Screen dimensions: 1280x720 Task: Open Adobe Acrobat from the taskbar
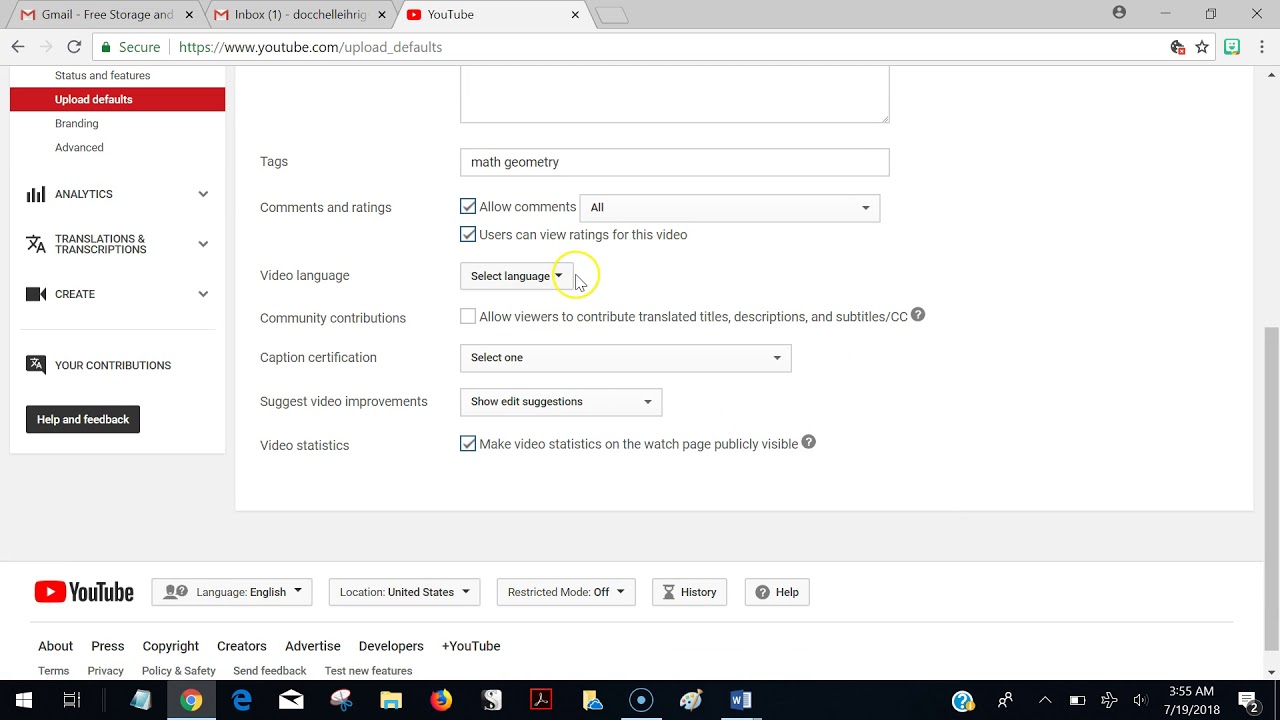pos(541,700)
